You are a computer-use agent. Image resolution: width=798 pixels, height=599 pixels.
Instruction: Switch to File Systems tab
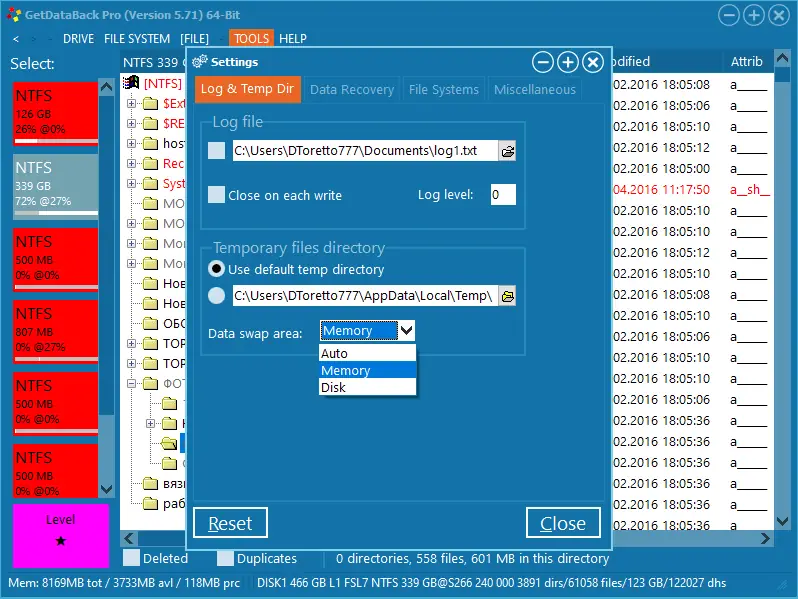444,90
